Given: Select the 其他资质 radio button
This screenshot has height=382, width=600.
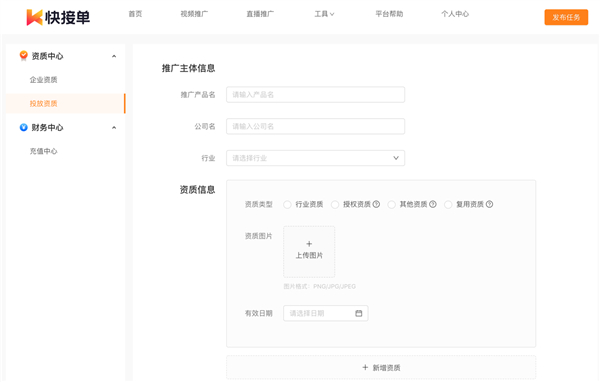Looking at the screenshot, I should [391, 205].
